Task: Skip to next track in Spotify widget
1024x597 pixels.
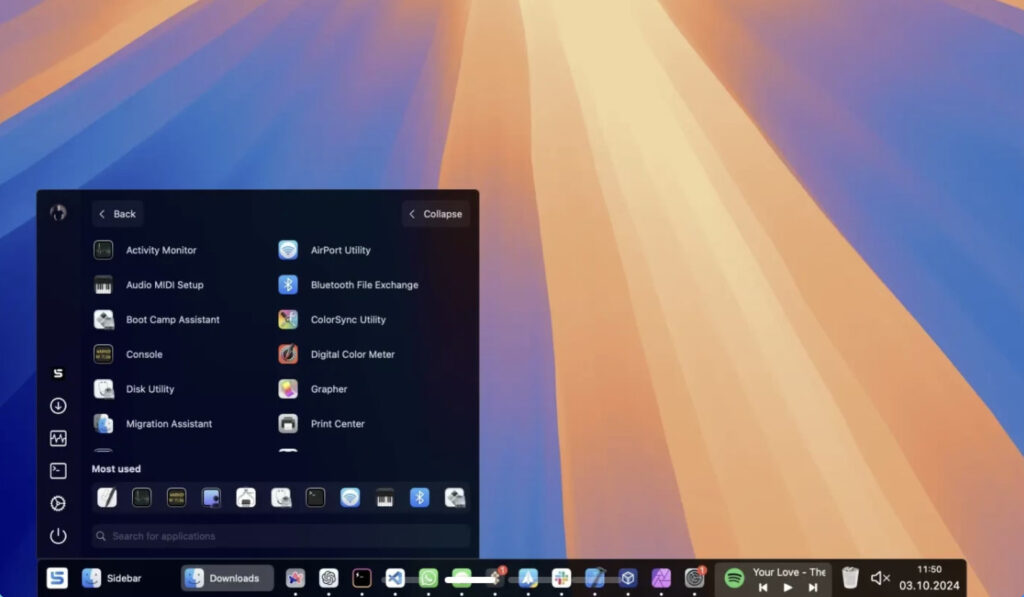Action: pos(813,587)
